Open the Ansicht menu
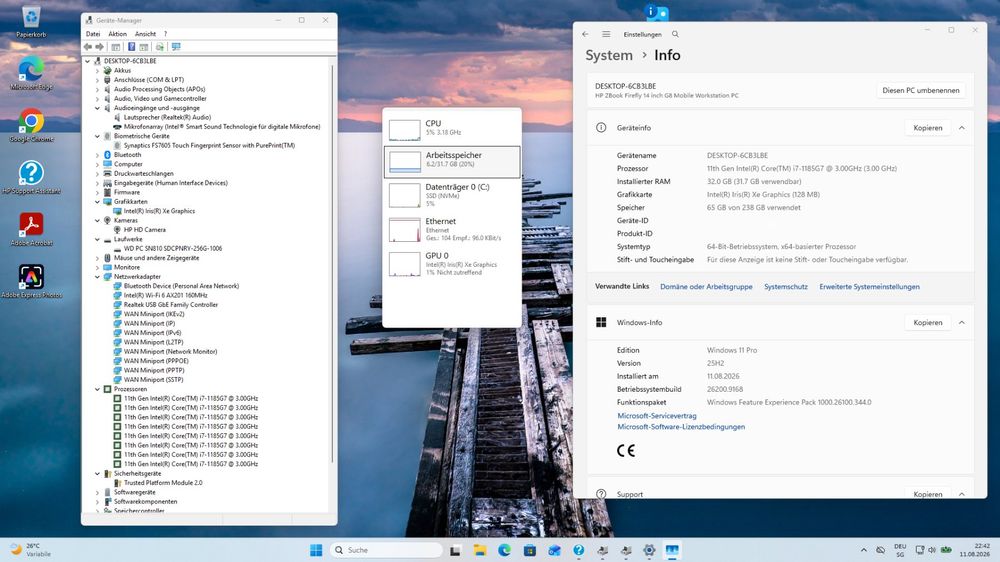 tap(145, 34)
